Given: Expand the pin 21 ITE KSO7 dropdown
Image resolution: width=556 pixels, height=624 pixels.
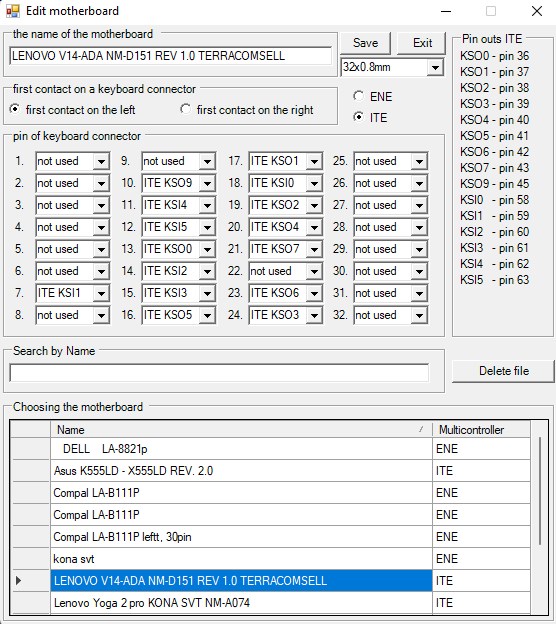Looking at the screenshot, I should tap(314, 250).
